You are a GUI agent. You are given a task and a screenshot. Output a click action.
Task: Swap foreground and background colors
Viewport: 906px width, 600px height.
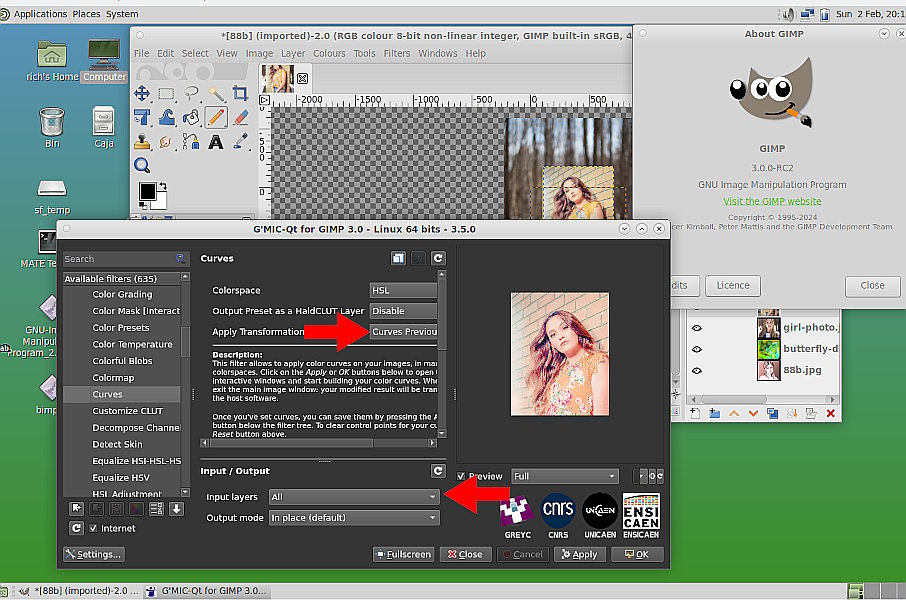(x=163, y=186)
